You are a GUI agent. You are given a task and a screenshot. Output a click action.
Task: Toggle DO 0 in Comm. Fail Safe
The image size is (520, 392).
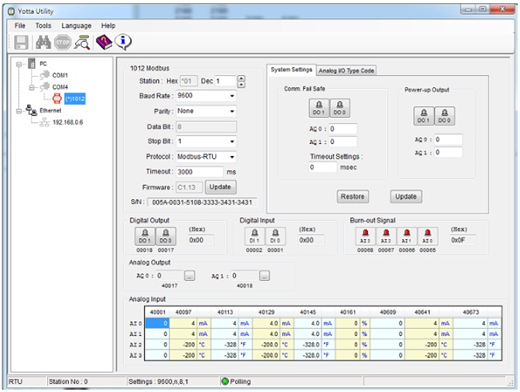pyautogui.click(x=340, y=108)
